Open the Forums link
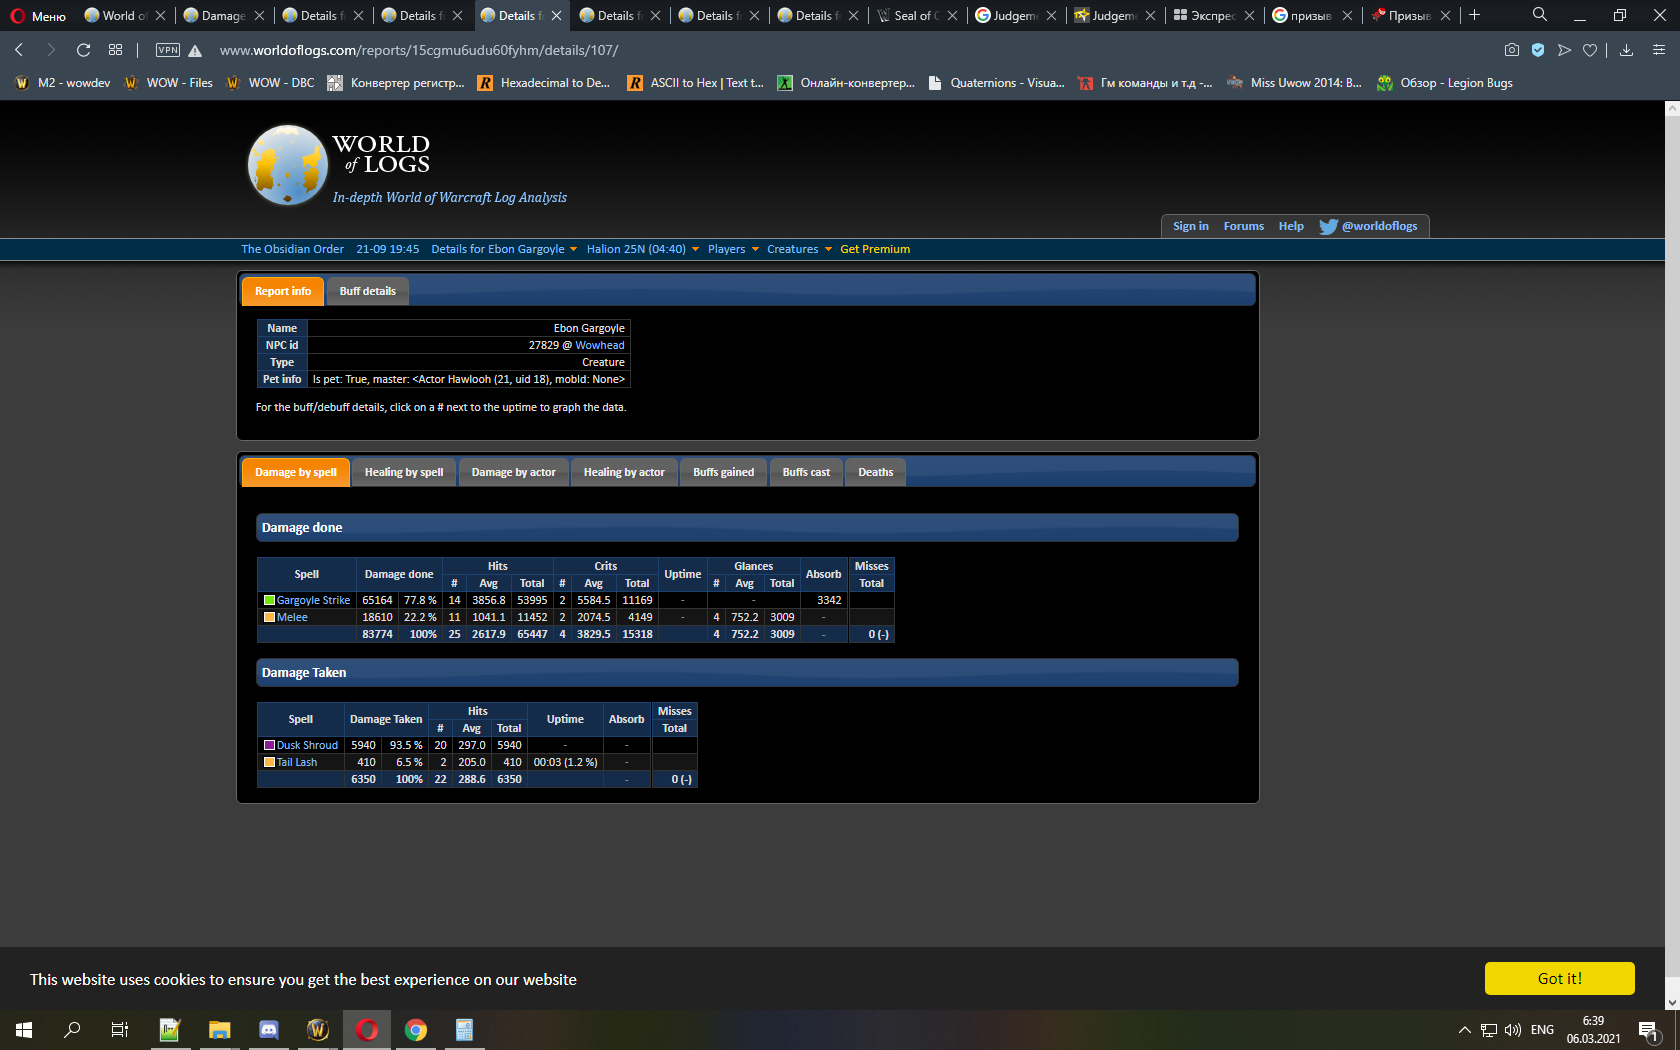1680x1050 pixels. 1243,226
